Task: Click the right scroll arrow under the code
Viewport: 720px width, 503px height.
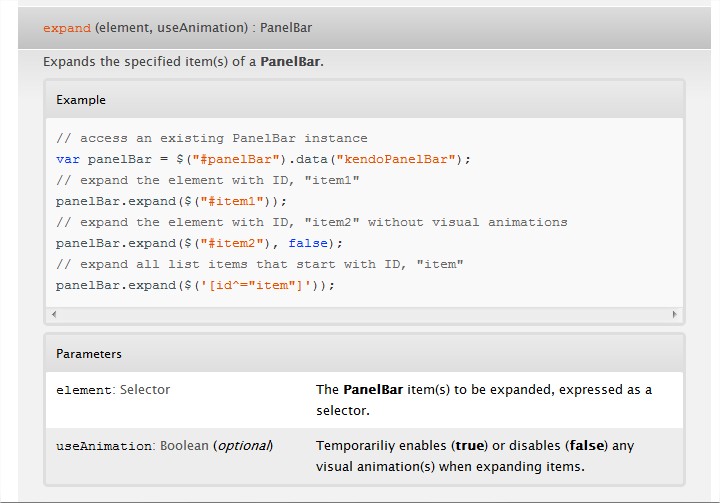Action: [675, 314]
